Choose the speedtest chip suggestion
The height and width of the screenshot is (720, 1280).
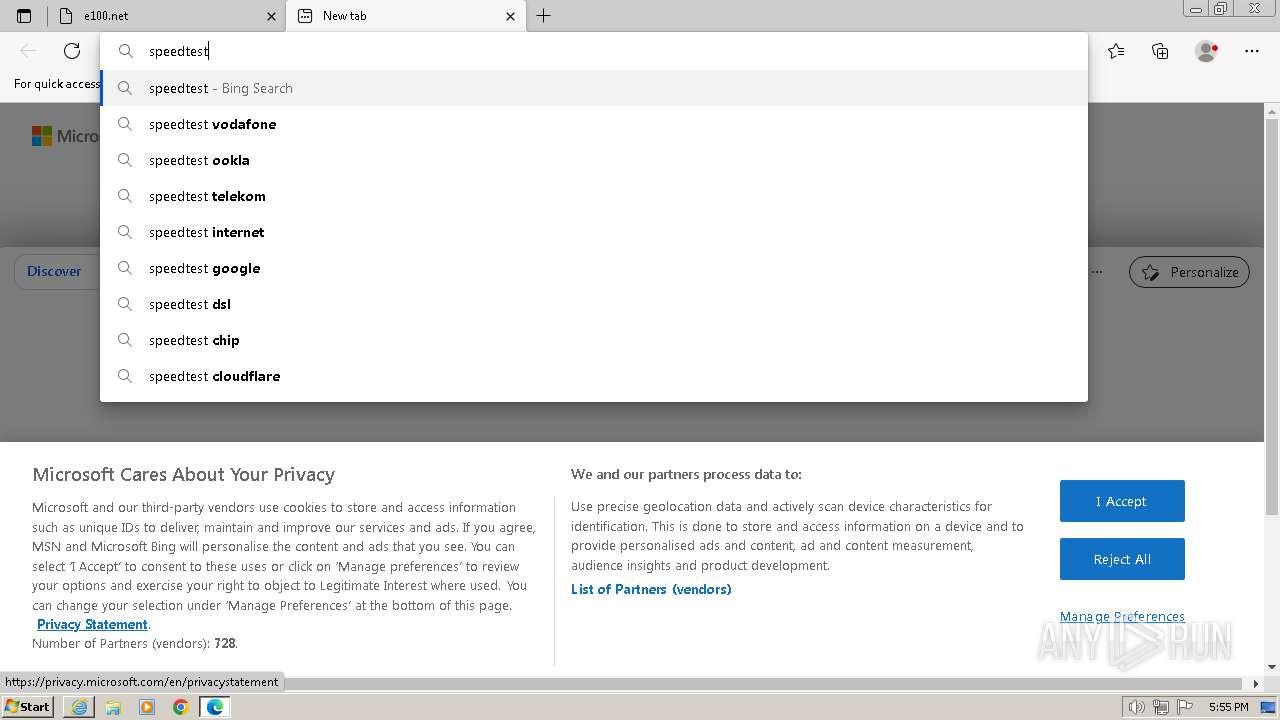click(x=594, y=340)
